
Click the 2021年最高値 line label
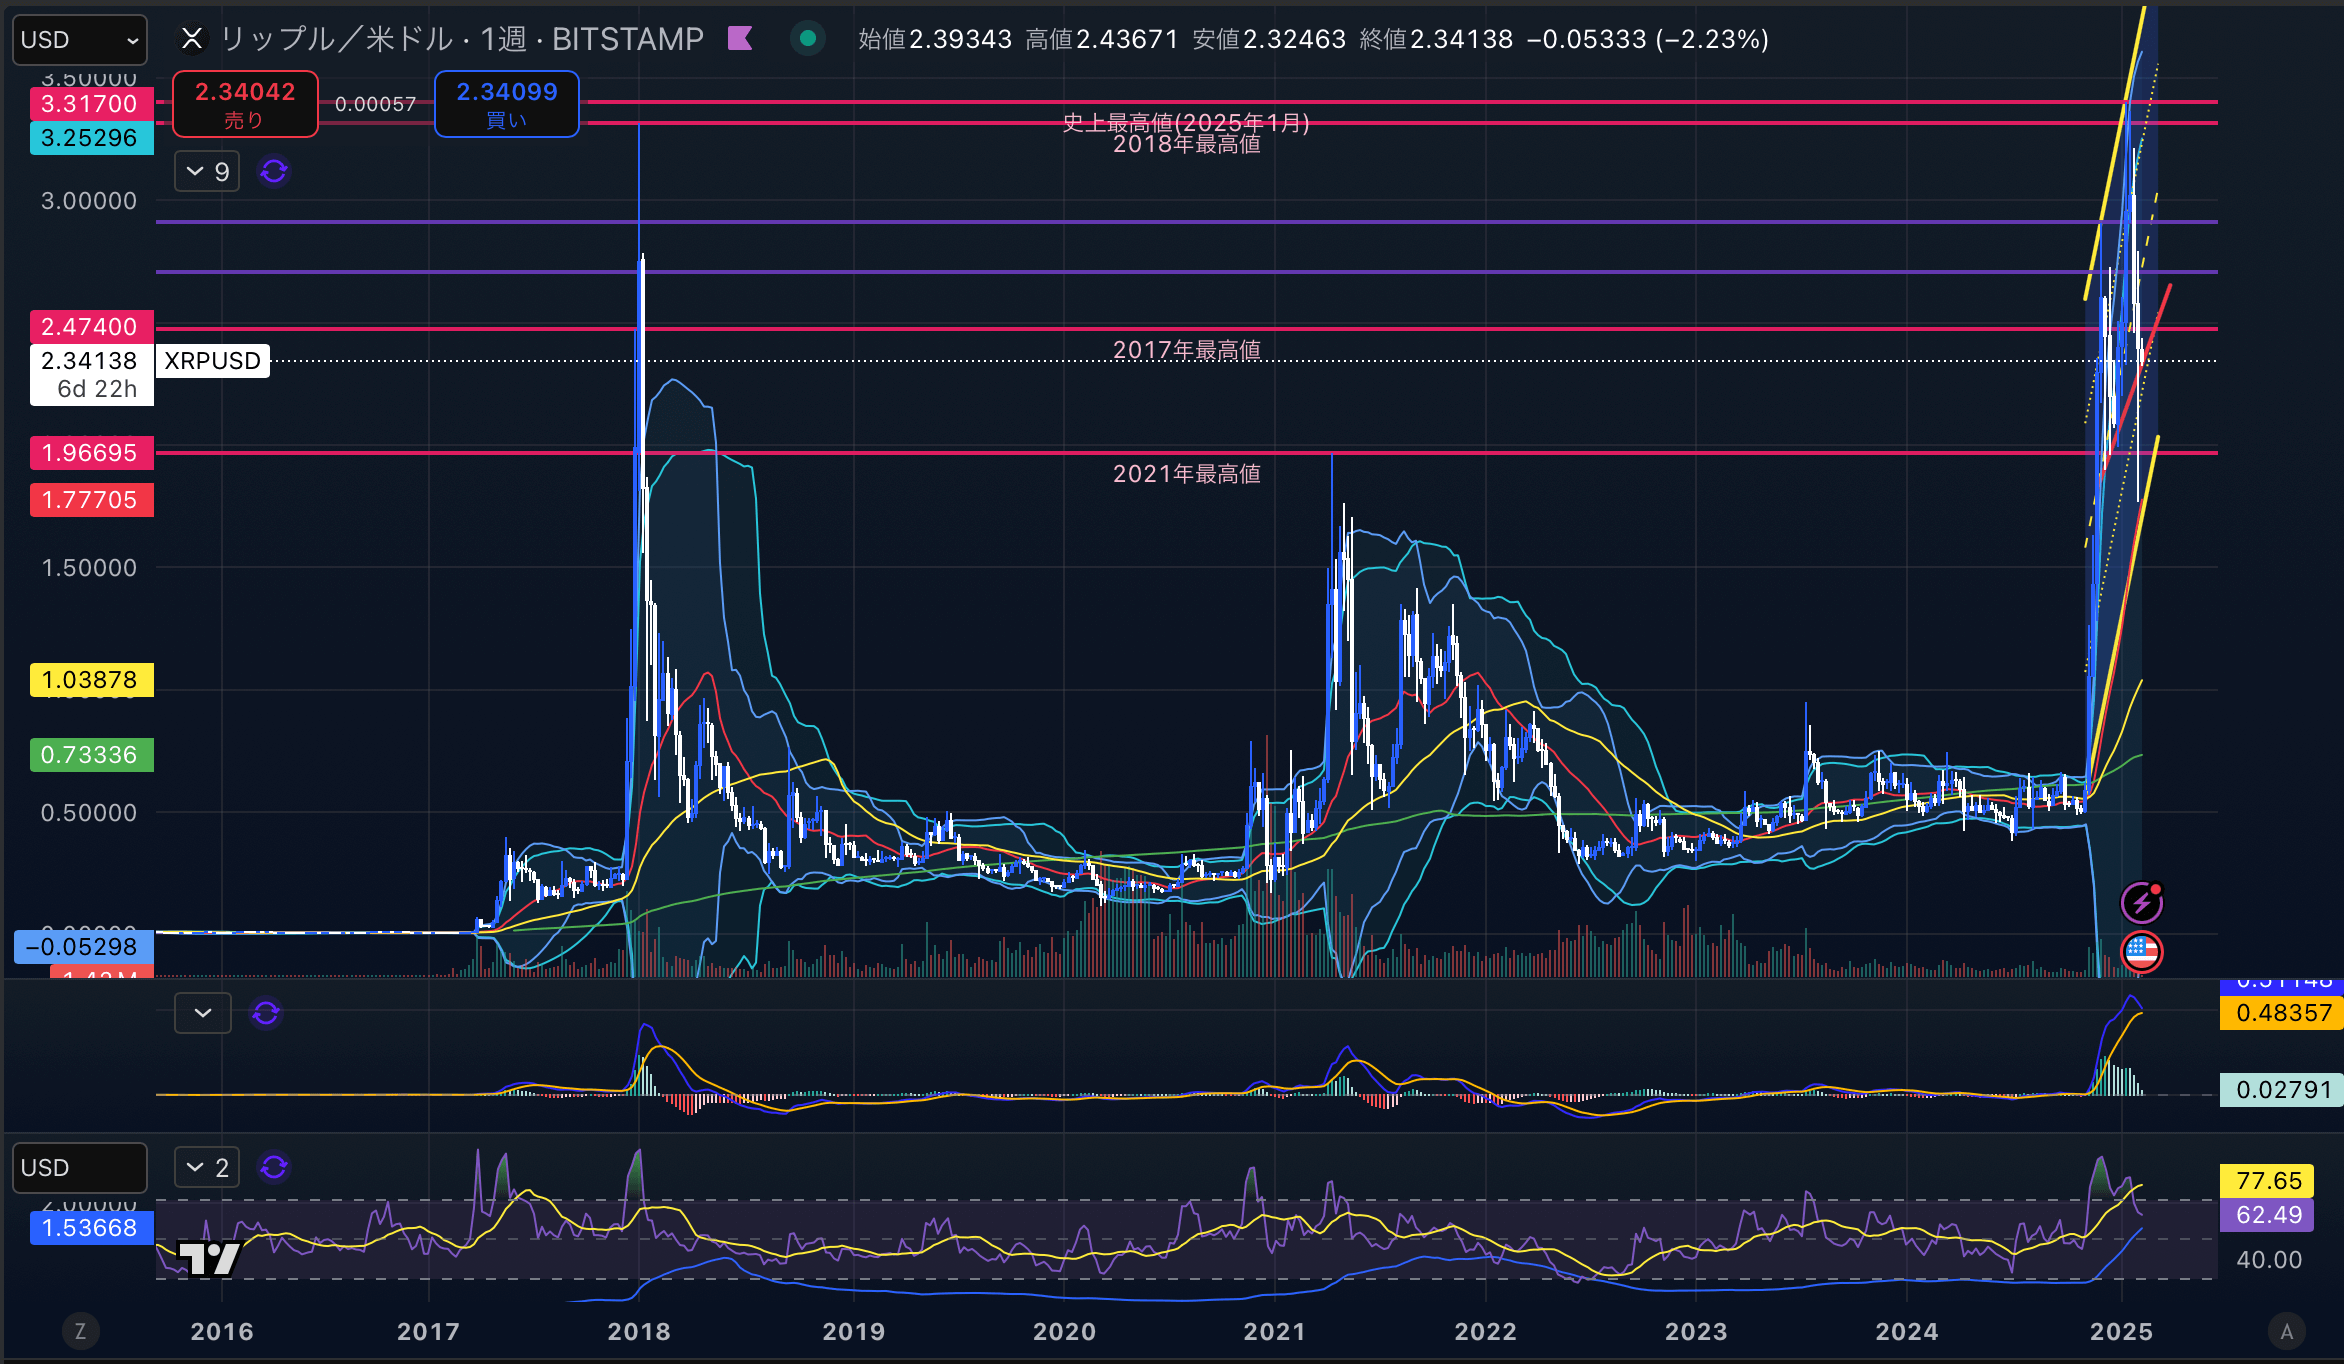pyautogui.click(x=1187, y=474)
